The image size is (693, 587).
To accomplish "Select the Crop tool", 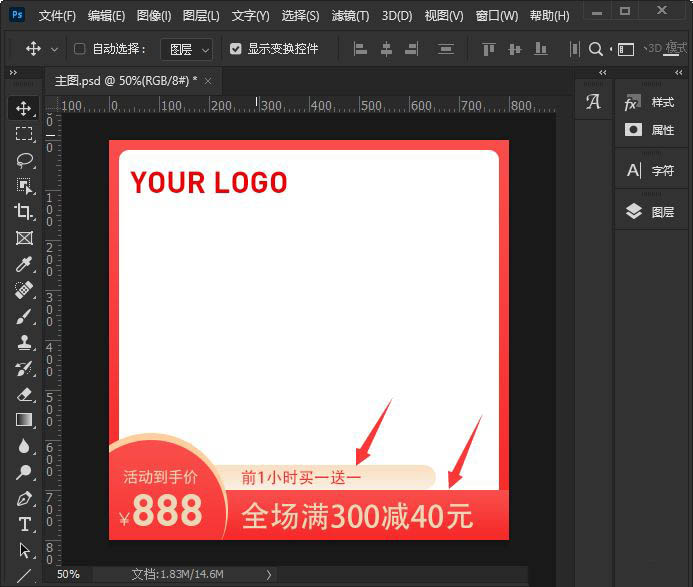I will (x=24, y=212).
